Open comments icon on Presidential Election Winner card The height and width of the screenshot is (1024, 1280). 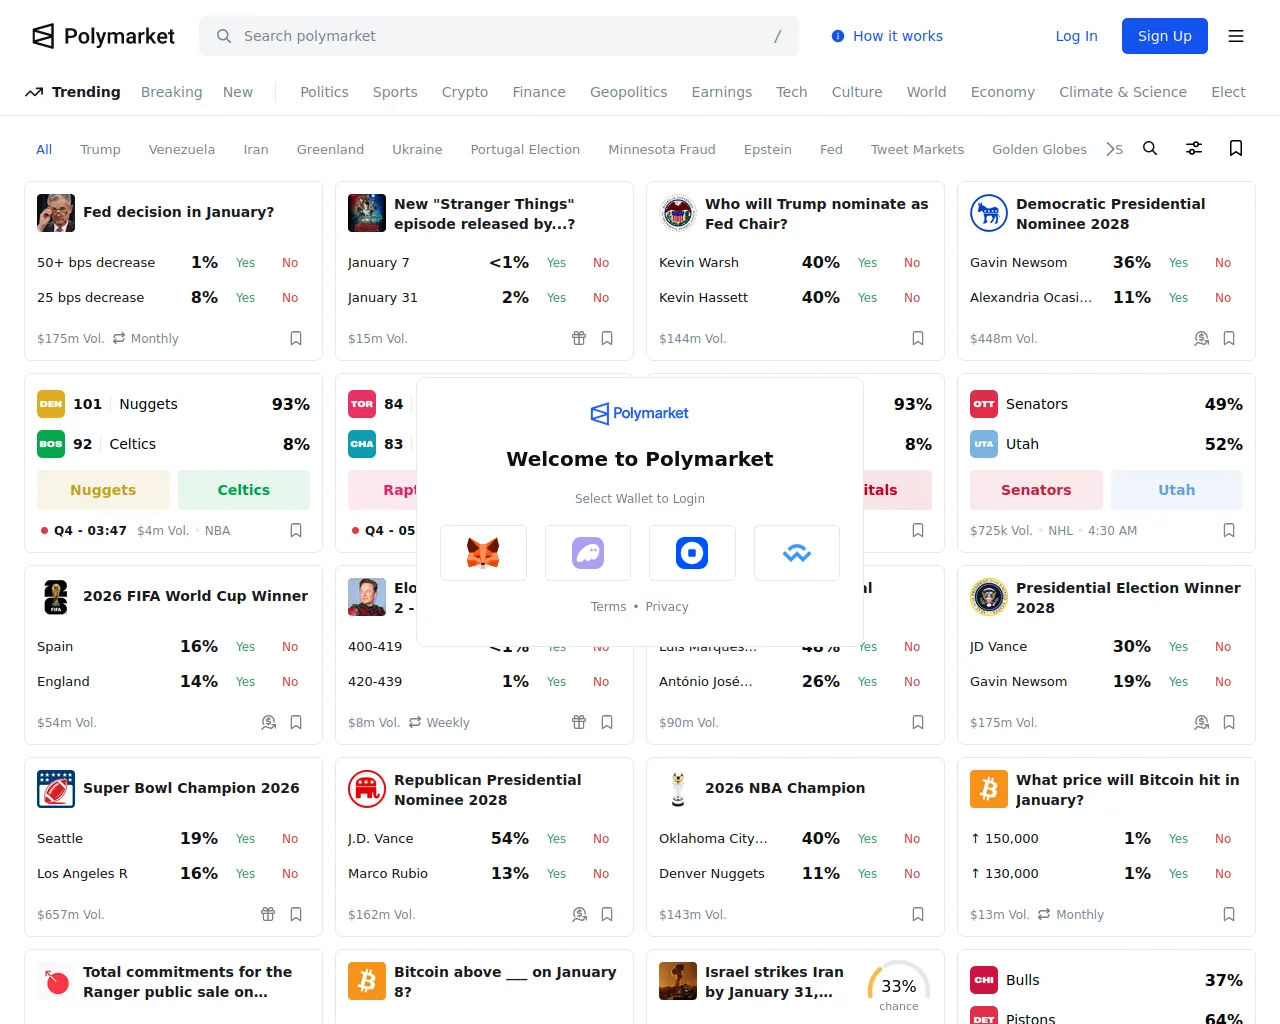(1202, 722)
